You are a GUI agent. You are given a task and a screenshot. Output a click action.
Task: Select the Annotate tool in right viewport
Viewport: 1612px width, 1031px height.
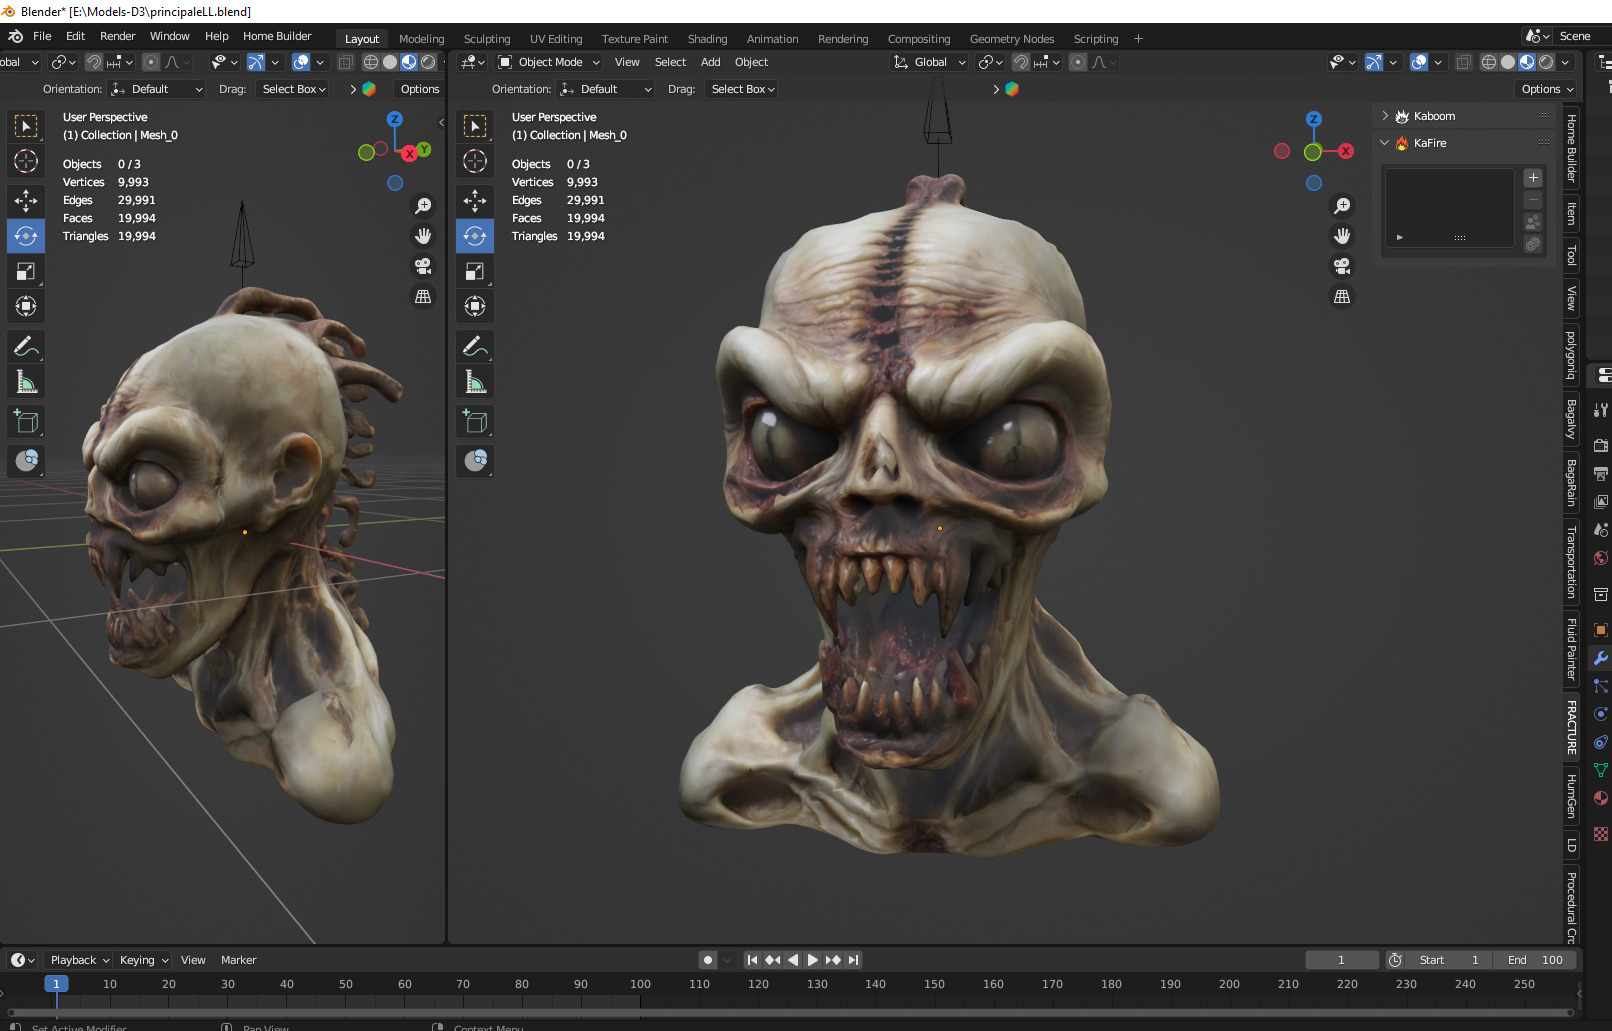click(475, 347)
